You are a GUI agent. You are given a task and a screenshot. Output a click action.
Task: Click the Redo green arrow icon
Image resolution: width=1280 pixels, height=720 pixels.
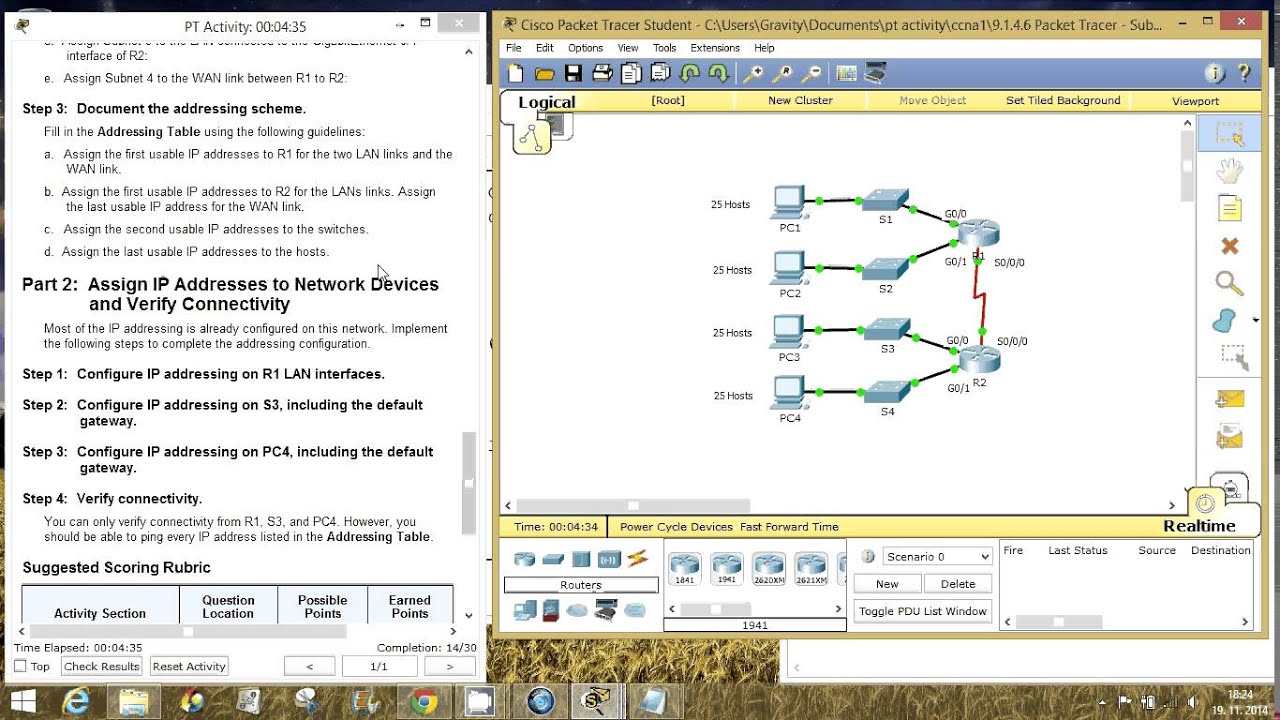coord(718,73)
